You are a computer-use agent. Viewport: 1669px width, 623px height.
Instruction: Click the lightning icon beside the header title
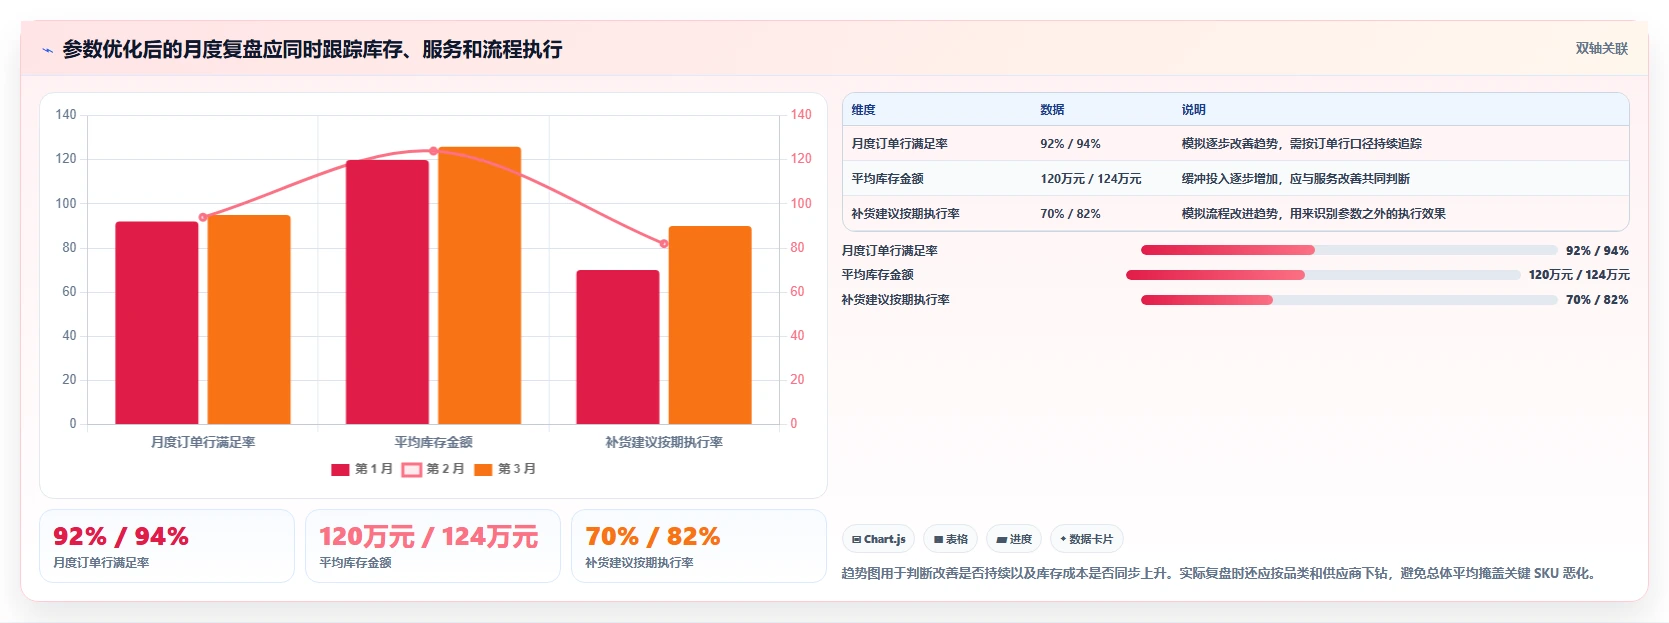47,50
